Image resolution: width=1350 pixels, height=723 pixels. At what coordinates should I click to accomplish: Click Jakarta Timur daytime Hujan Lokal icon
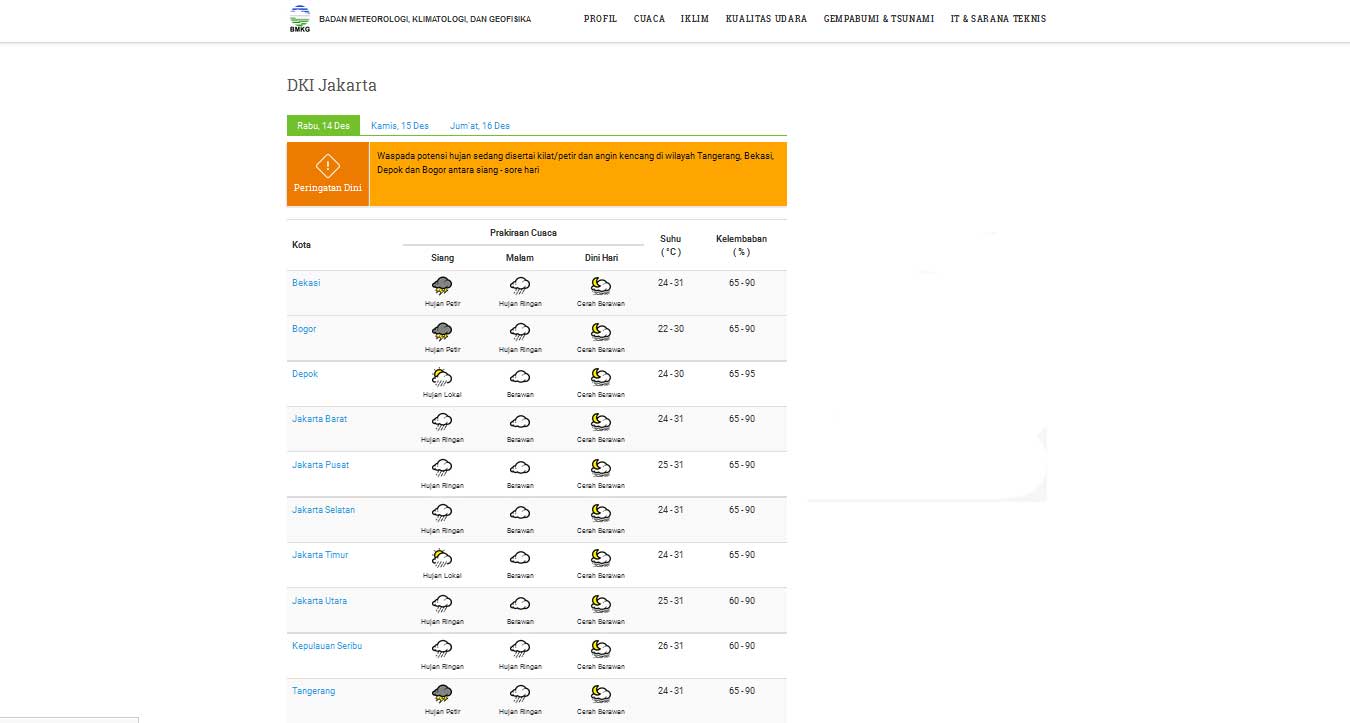click(x=442, y=558)
